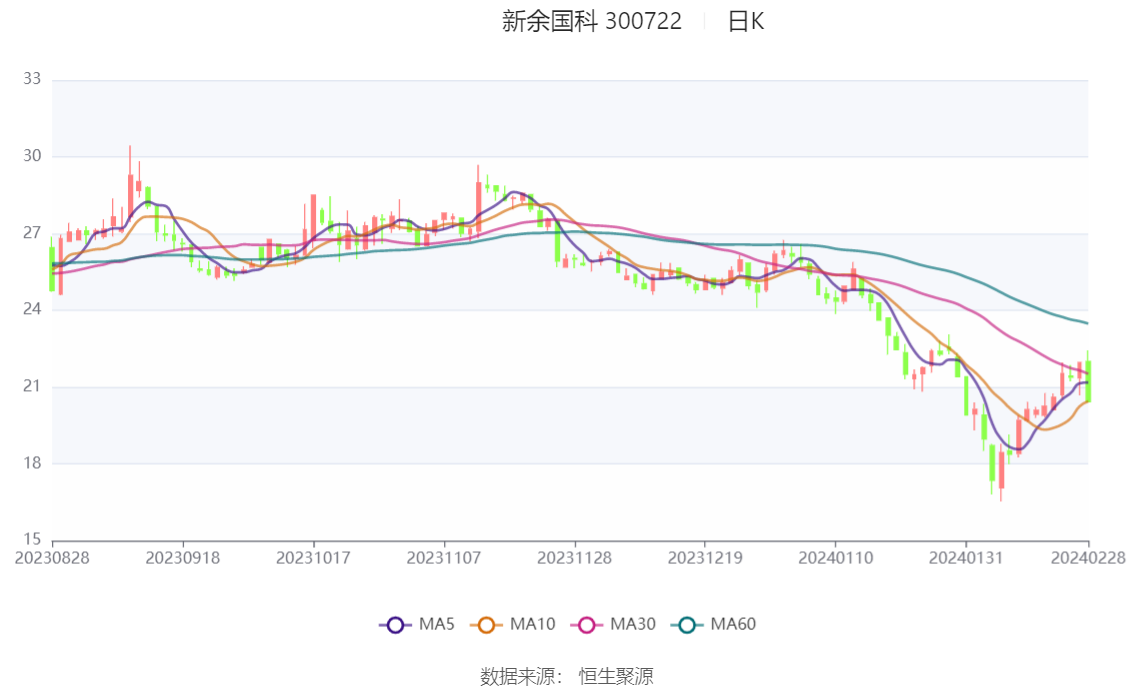Screen dimensions: 1134x689
Task: Toggle the MA30 legend series
Action: (x=613, y=625)
